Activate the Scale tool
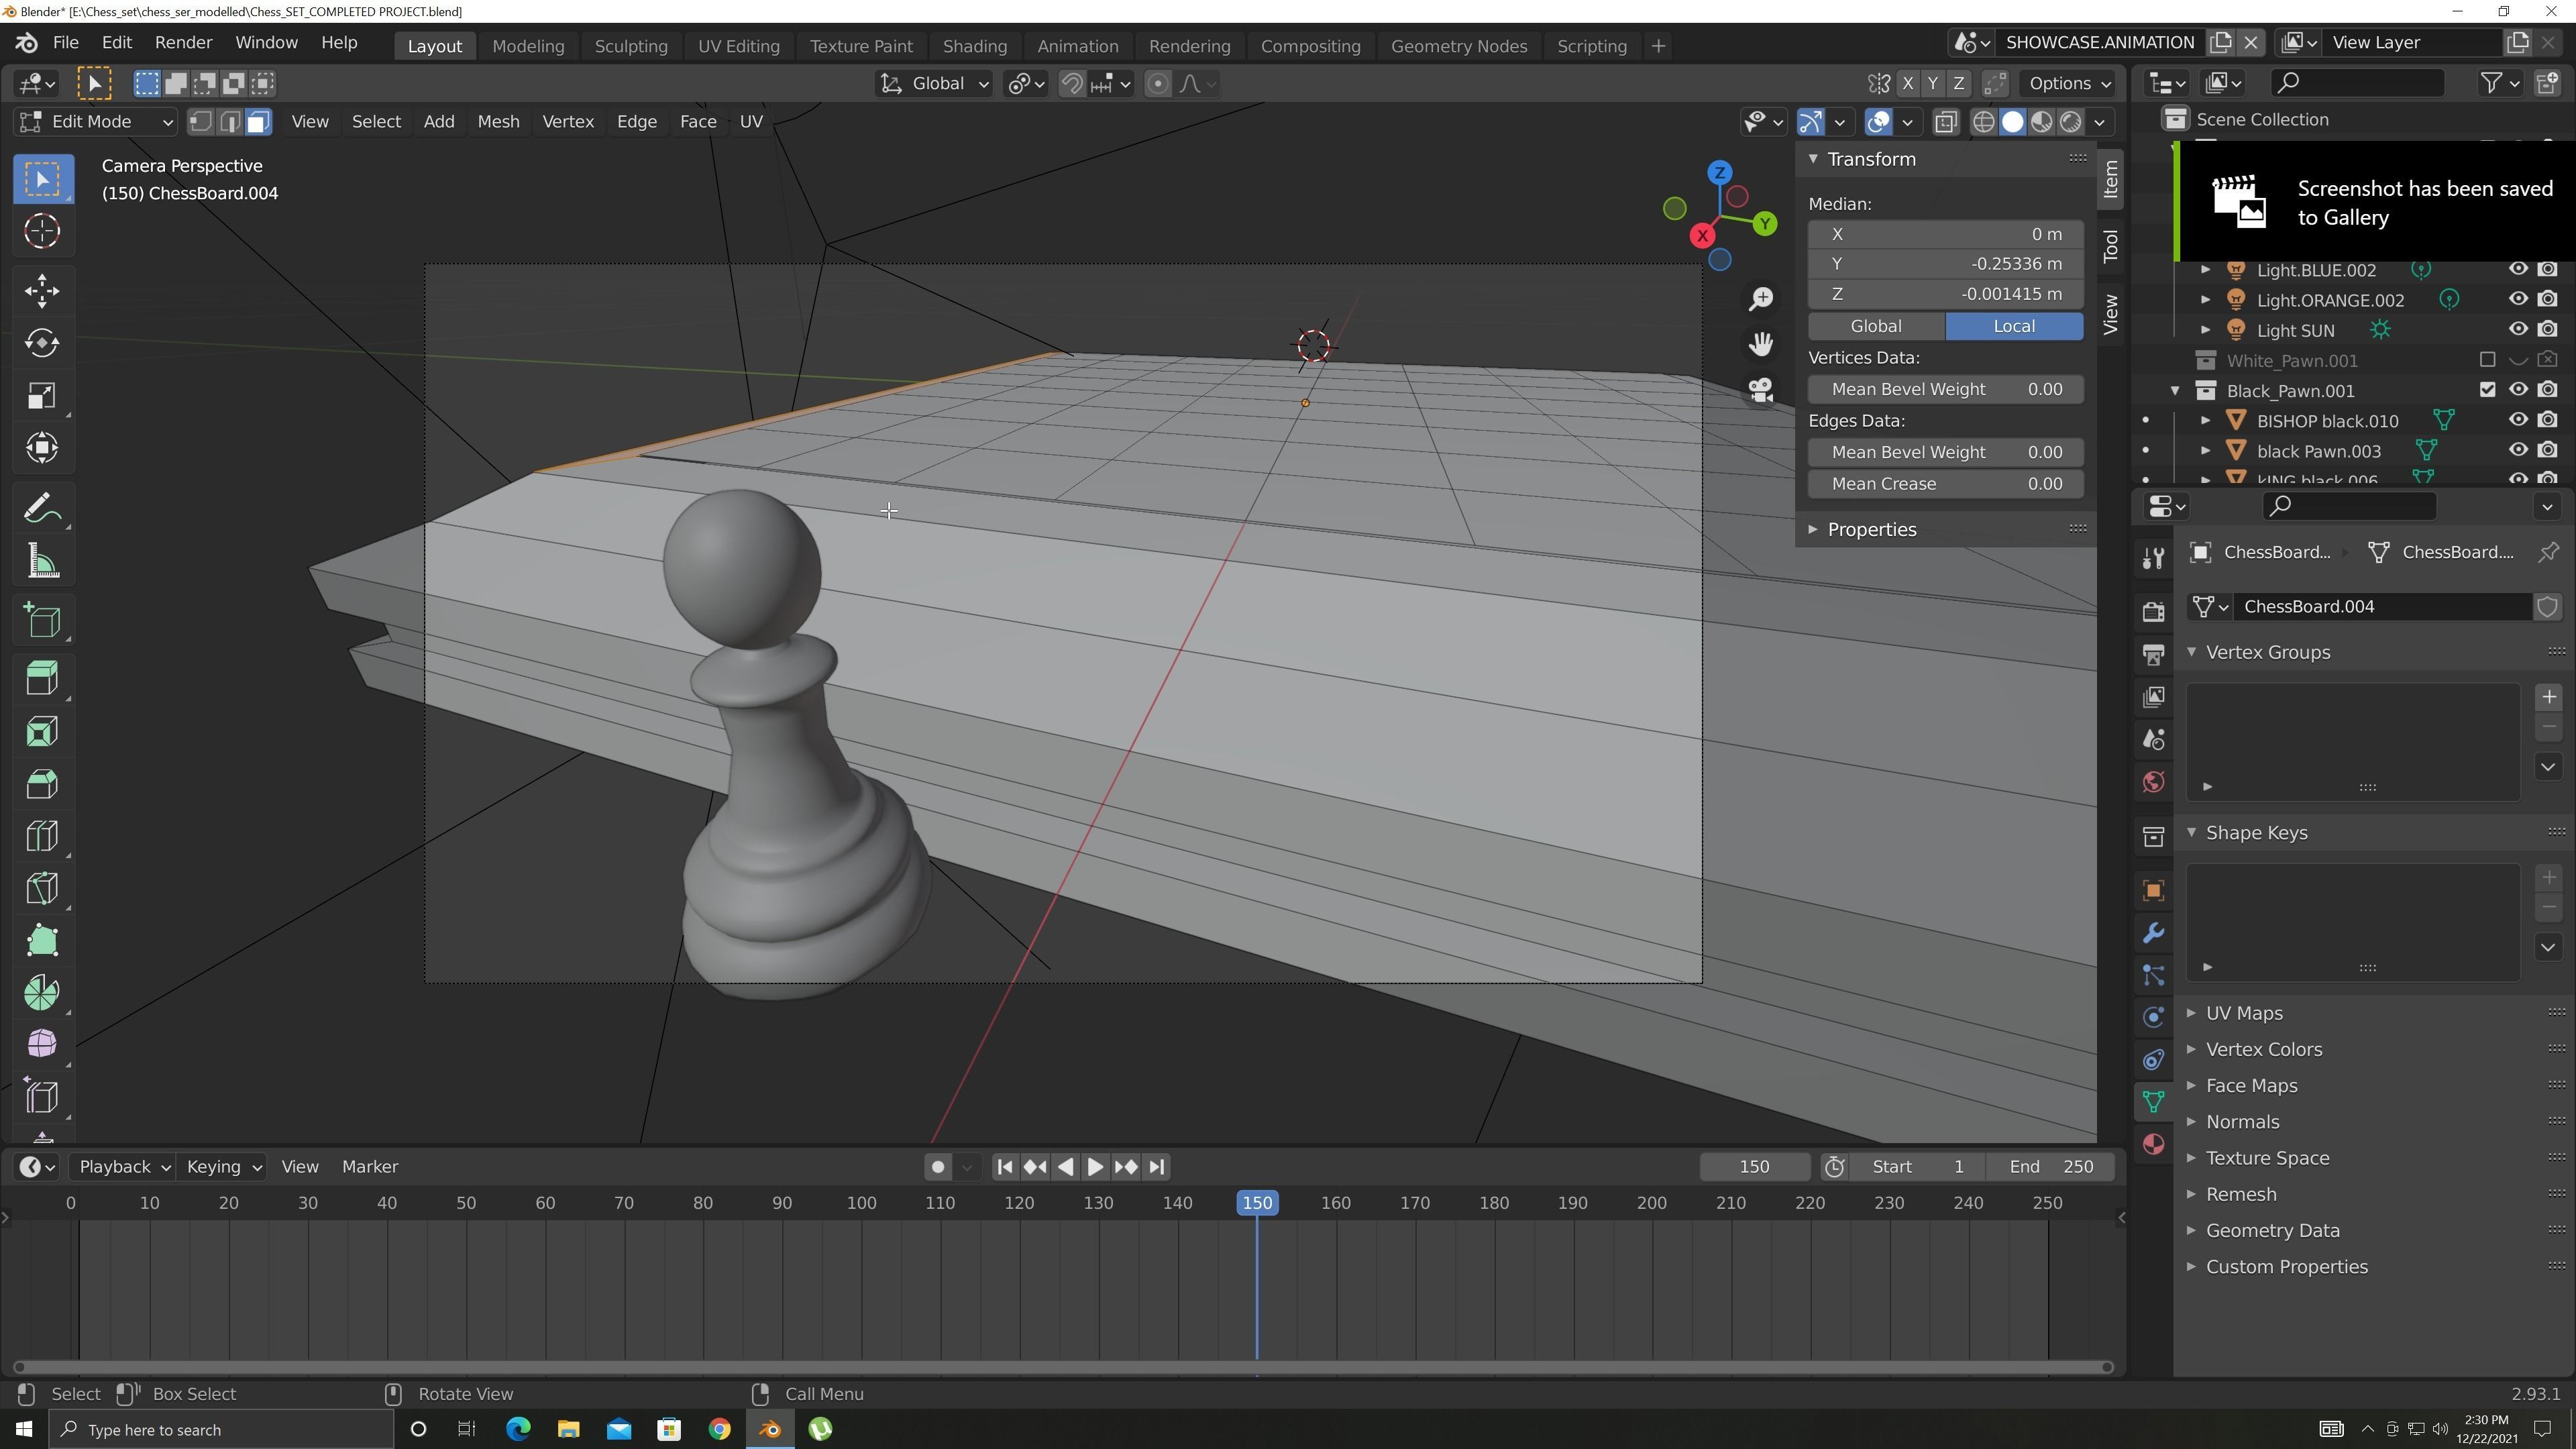2576x1449 pixels. (42, 395)
